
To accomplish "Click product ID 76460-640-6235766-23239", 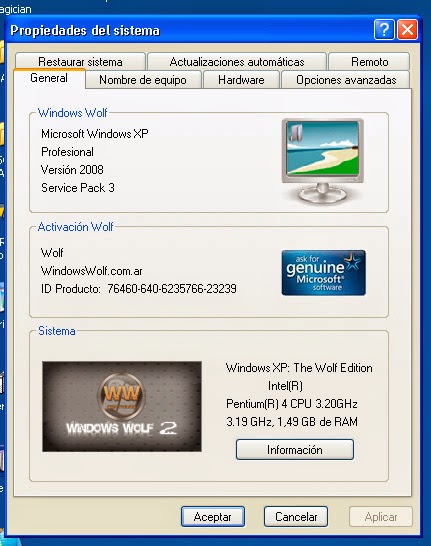I will (172, 289).
